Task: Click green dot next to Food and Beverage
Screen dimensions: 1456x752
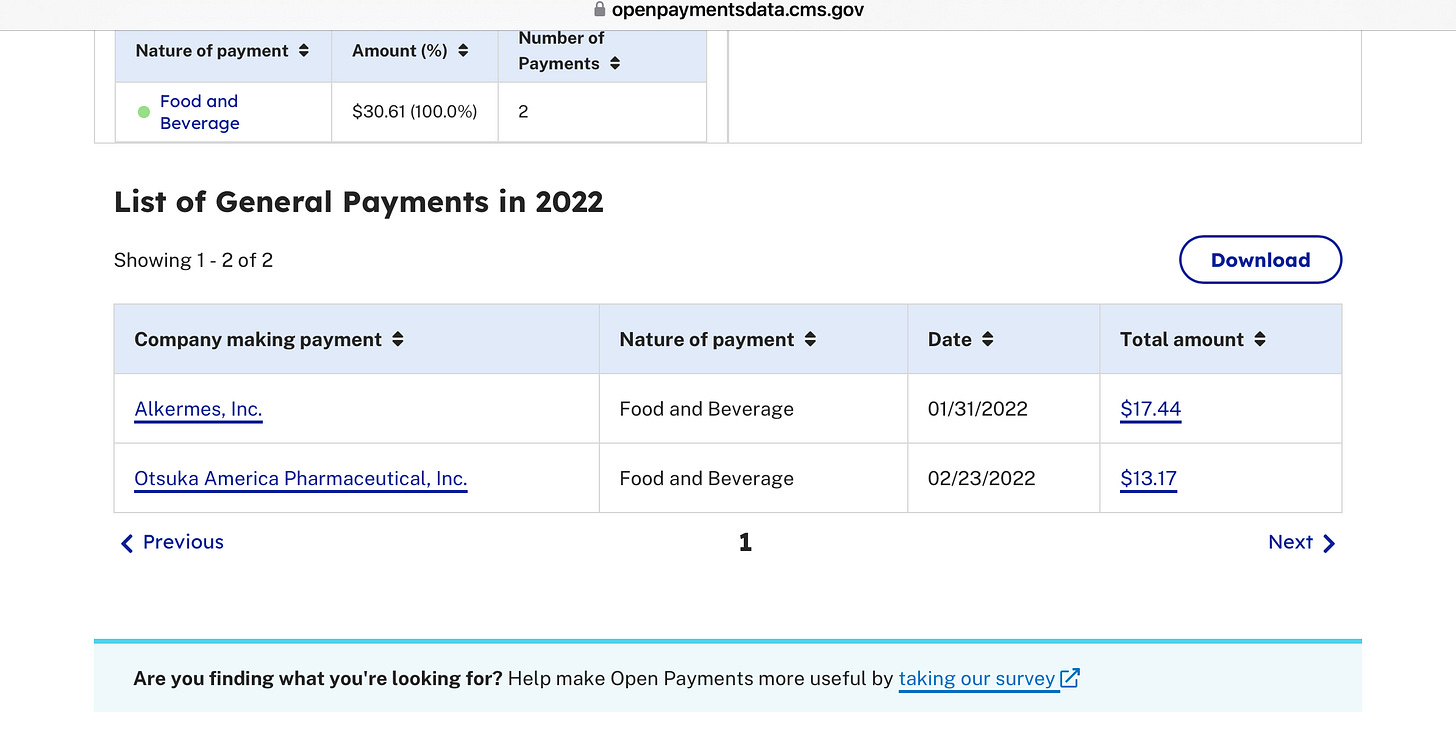Action: pyautogui.click(x=144, y=112)
